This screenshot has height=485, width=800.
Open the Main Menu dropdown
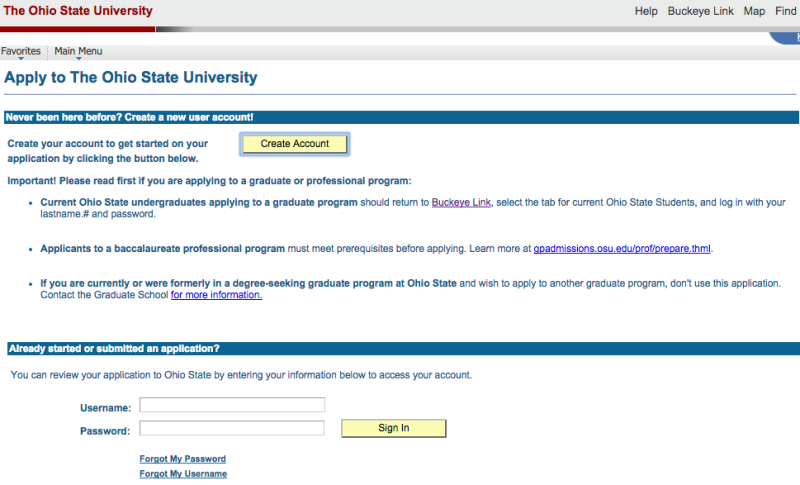tap(78, 52)
